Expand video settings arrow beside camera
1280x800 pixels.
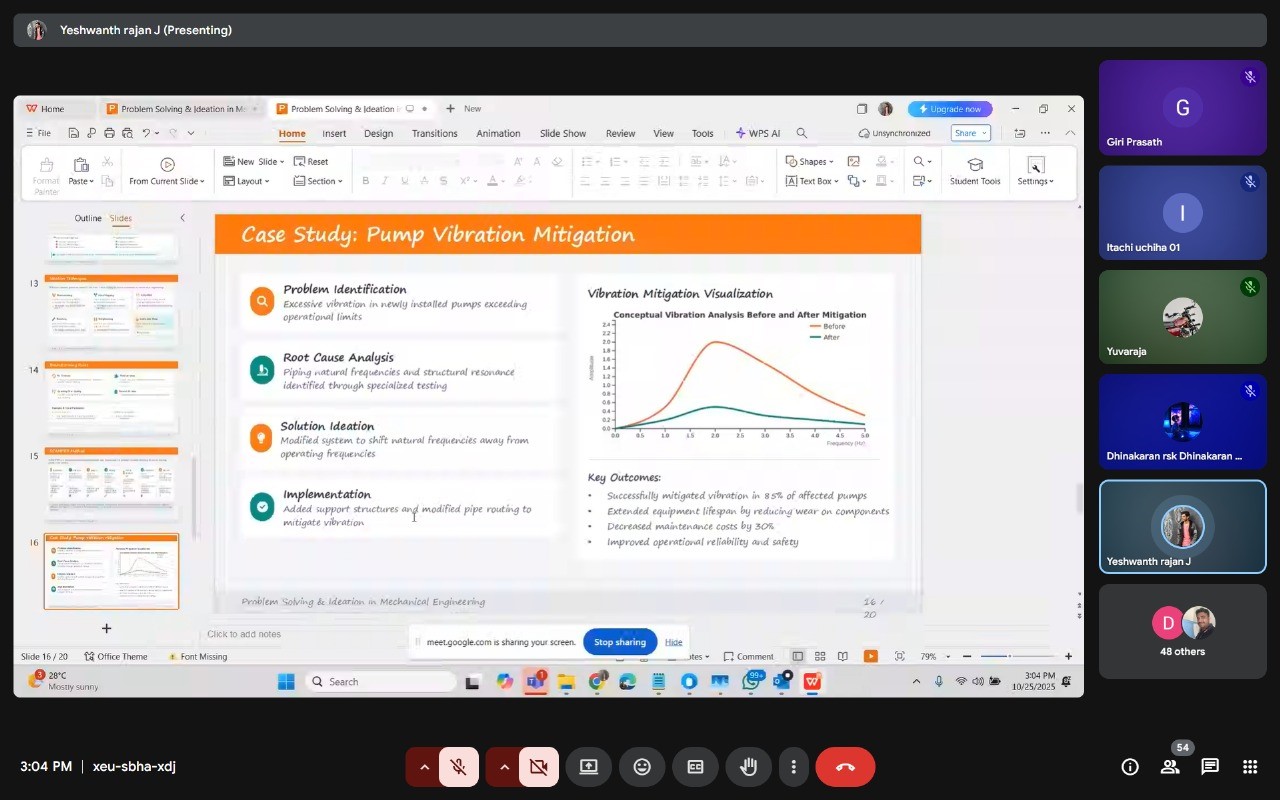[x=504, y=767]
